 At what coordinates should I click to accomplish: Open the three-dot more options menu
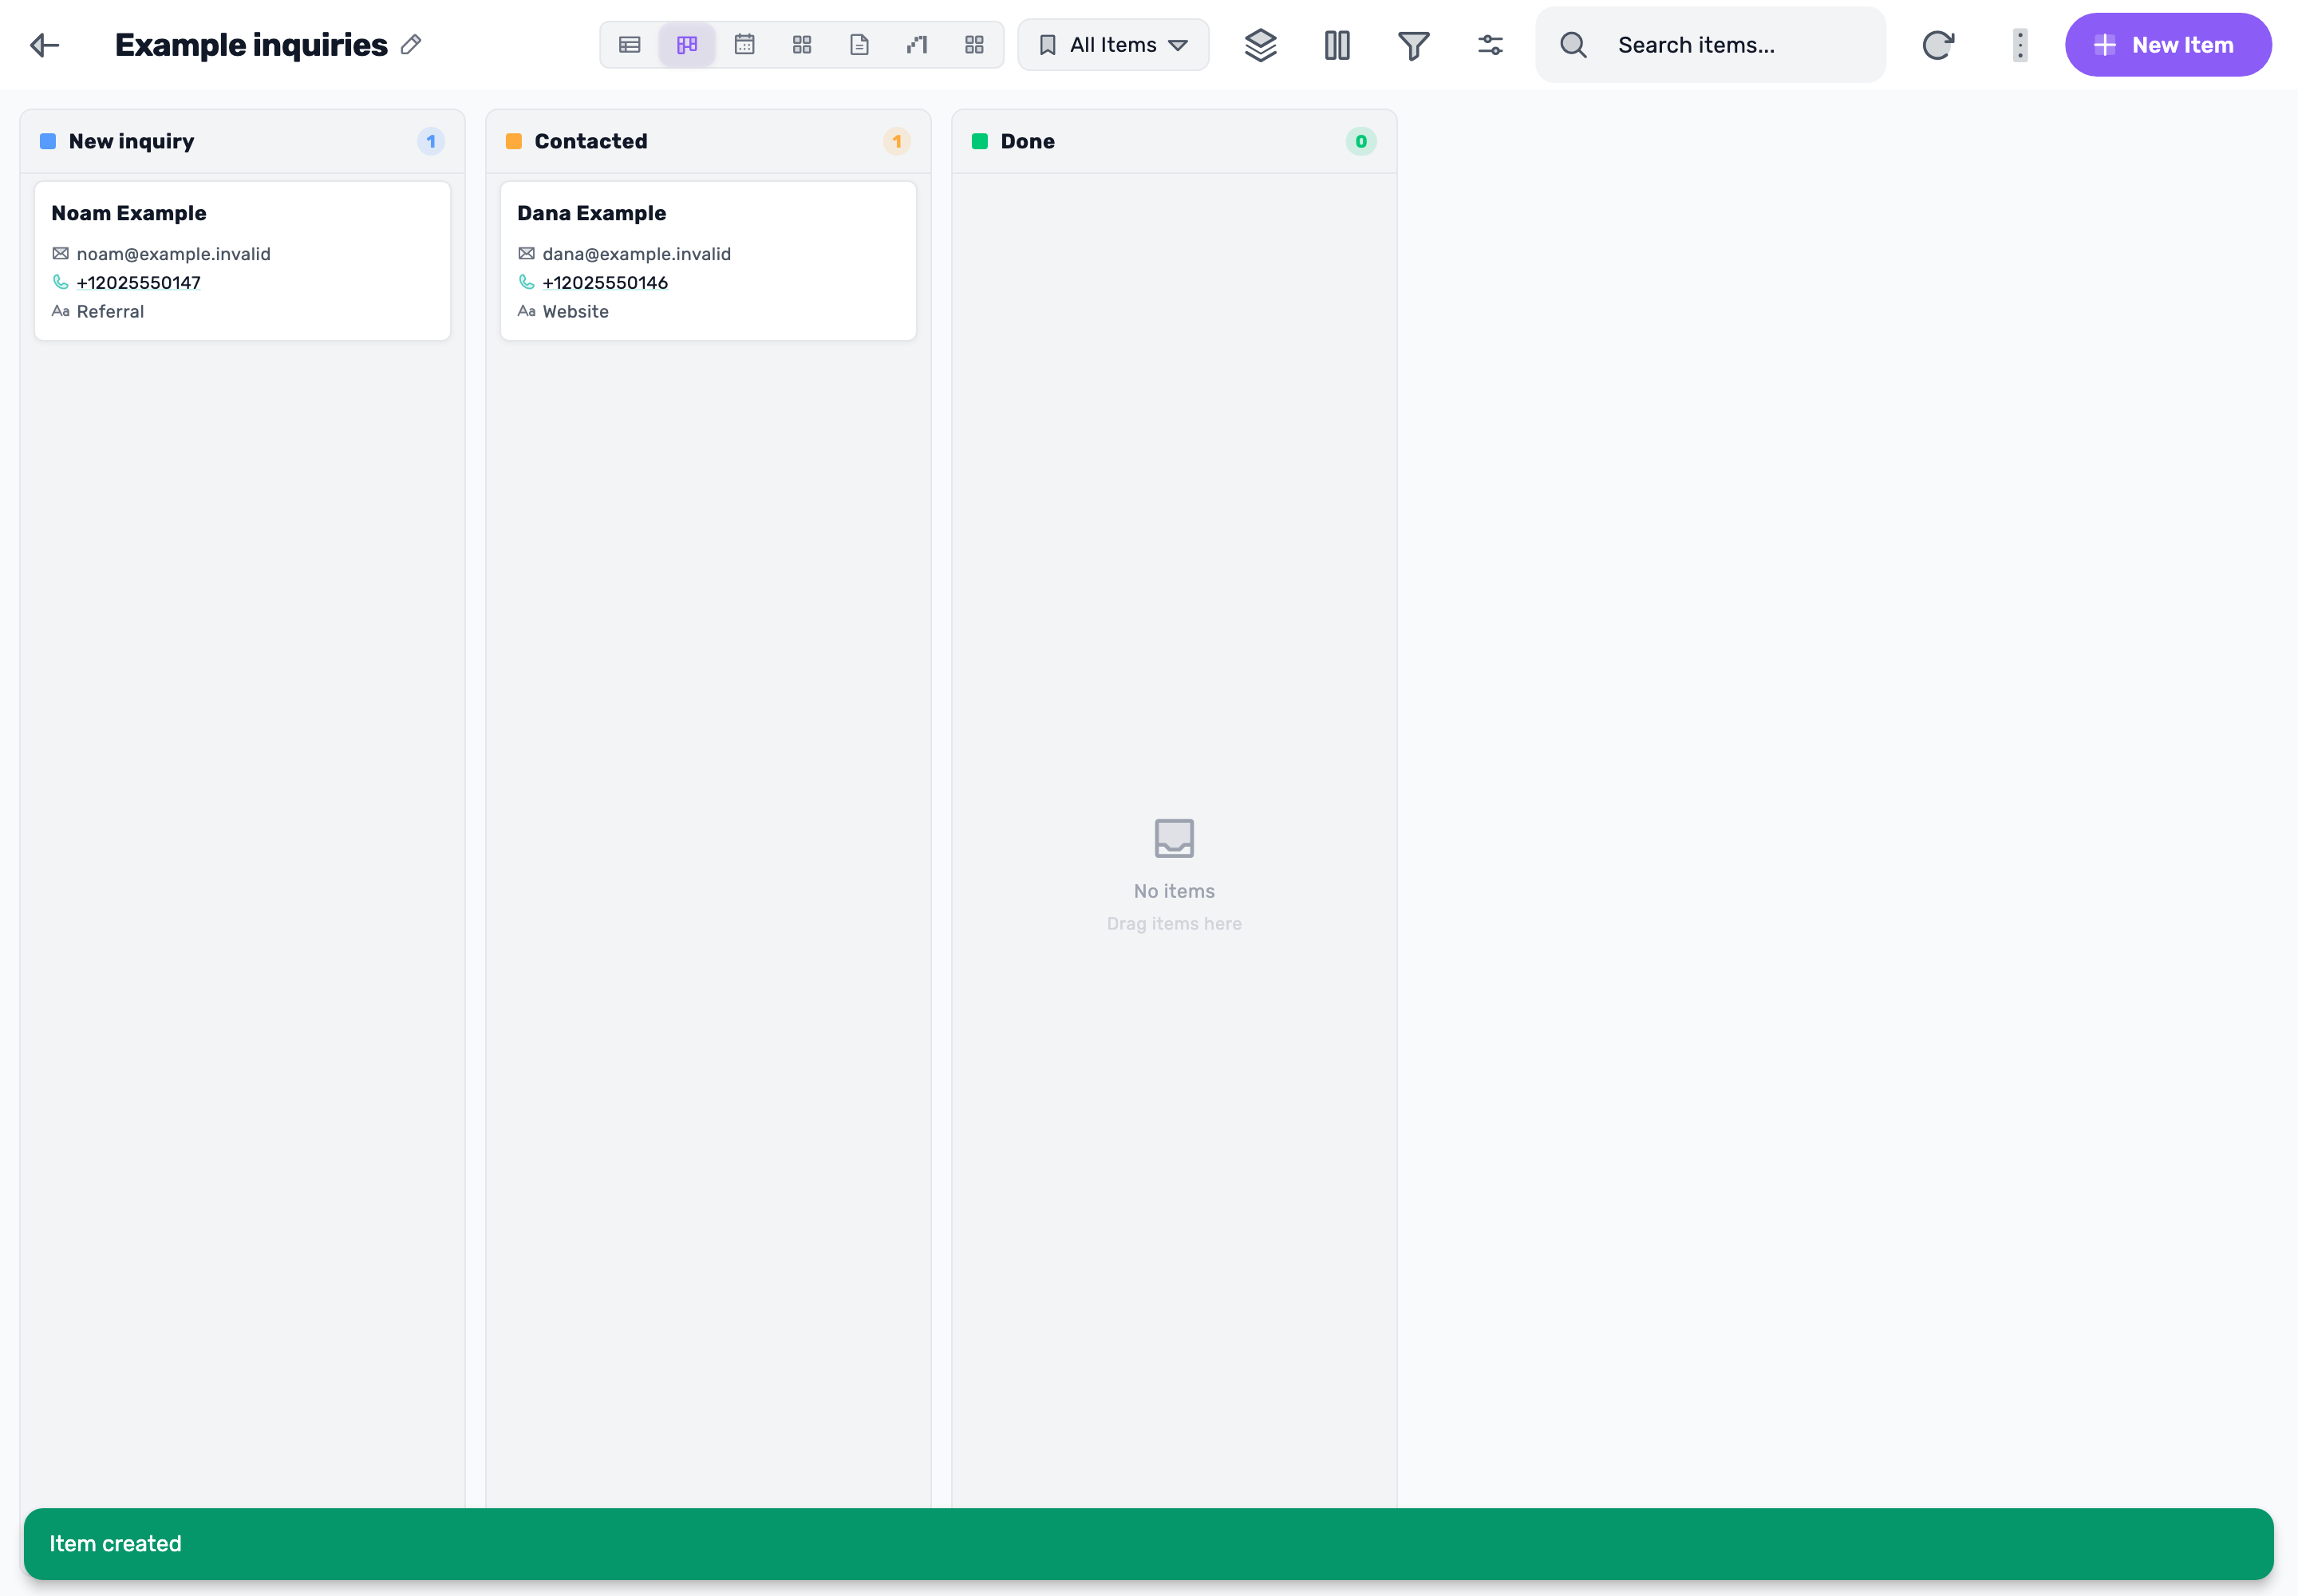pyautogui.click(x=2020, y=45)
